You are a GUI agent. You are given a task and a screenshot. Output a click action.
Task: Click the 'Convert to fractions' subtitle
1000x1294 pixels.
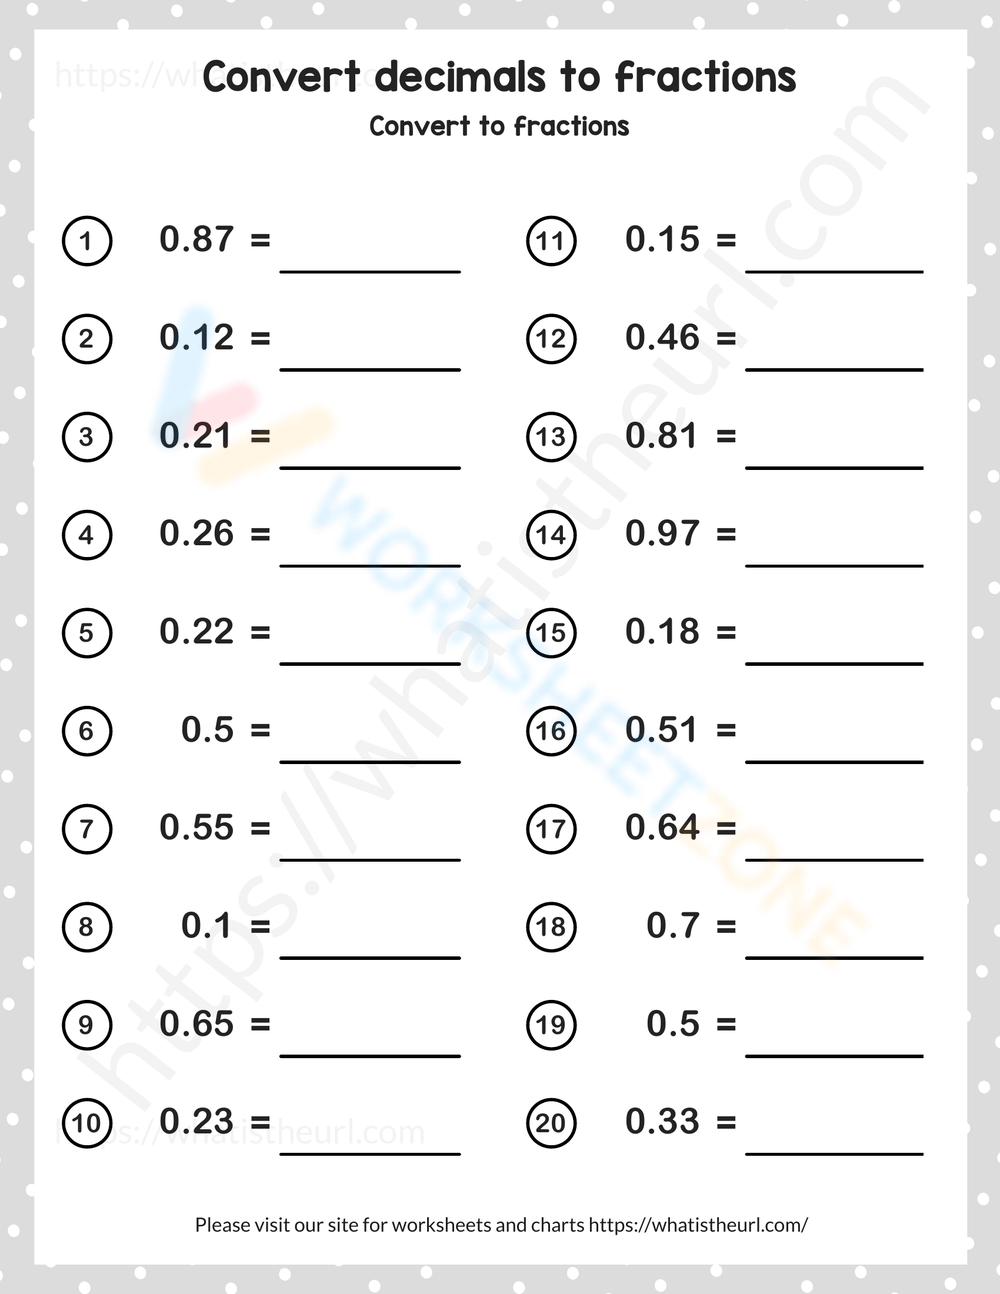pos(499,126)
